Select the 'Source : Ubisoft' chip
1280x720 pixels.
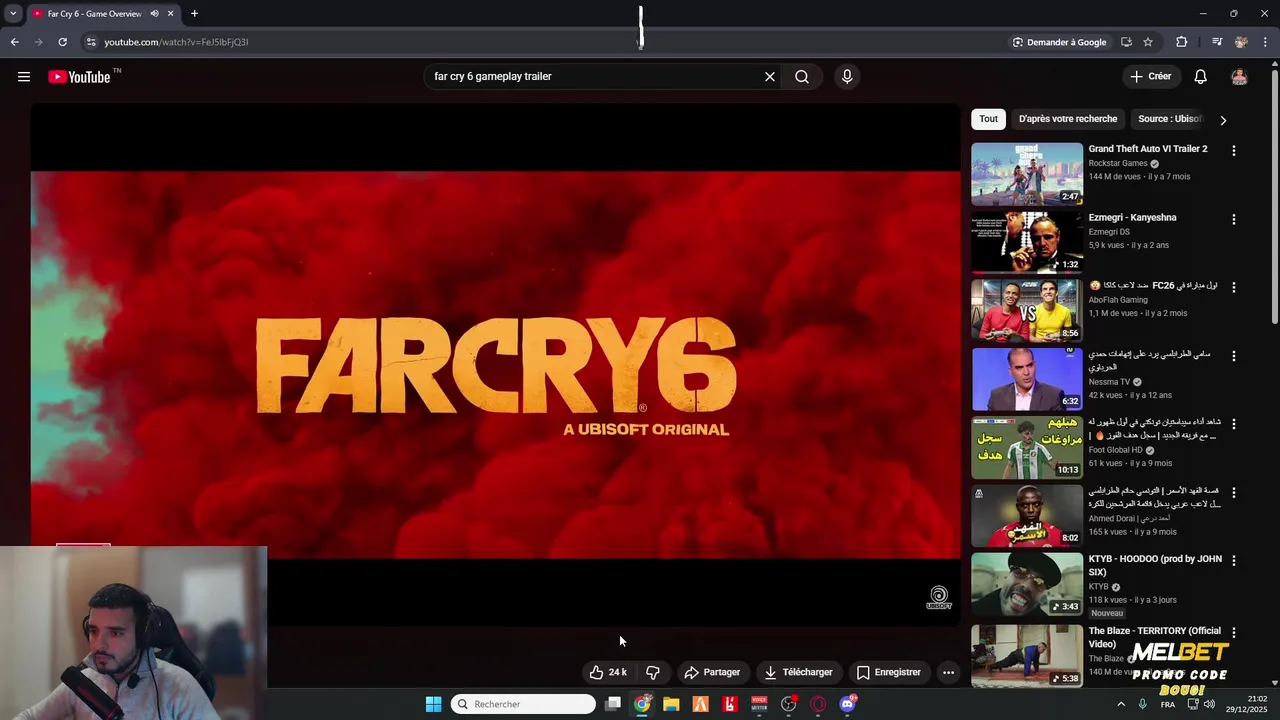tap(1170, 119)
